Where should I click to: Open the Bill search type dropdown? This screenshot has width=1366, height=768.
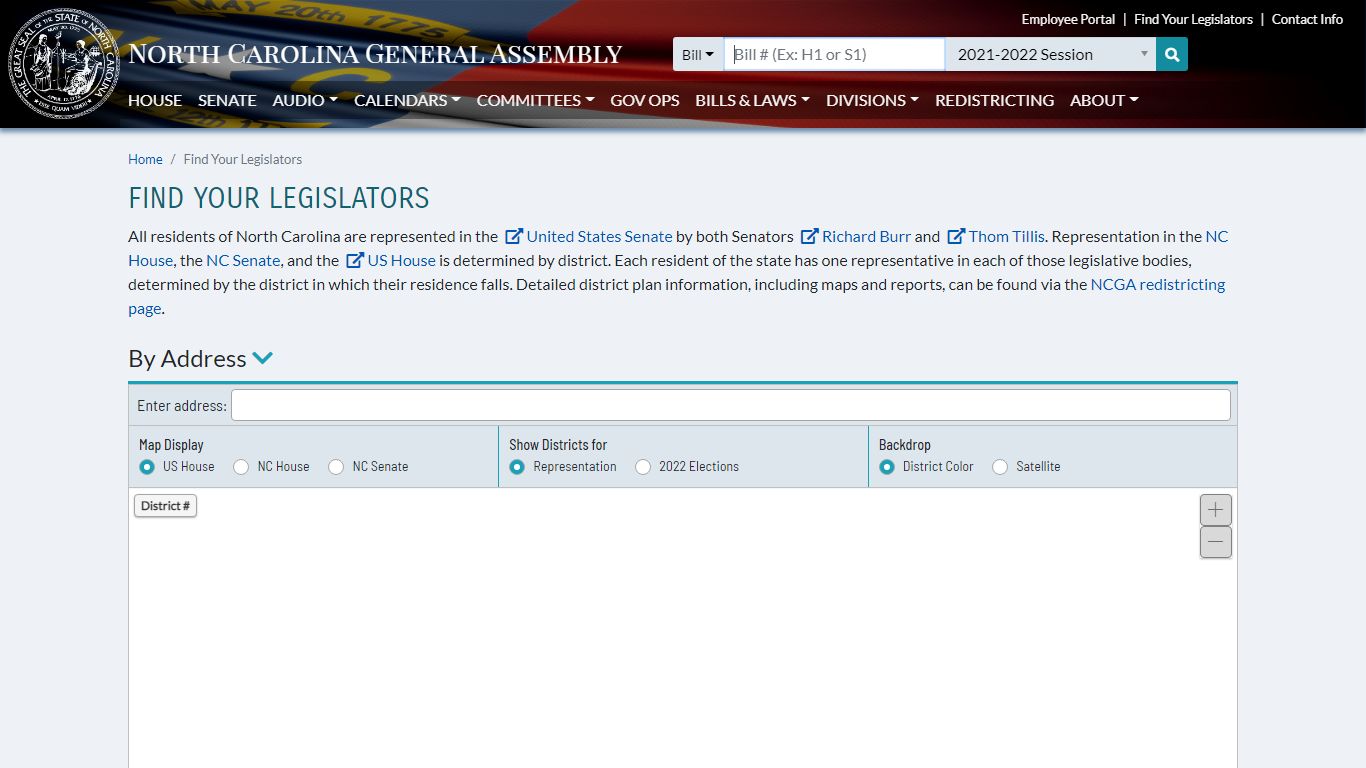pyautogui.click(x=698, y=54)
